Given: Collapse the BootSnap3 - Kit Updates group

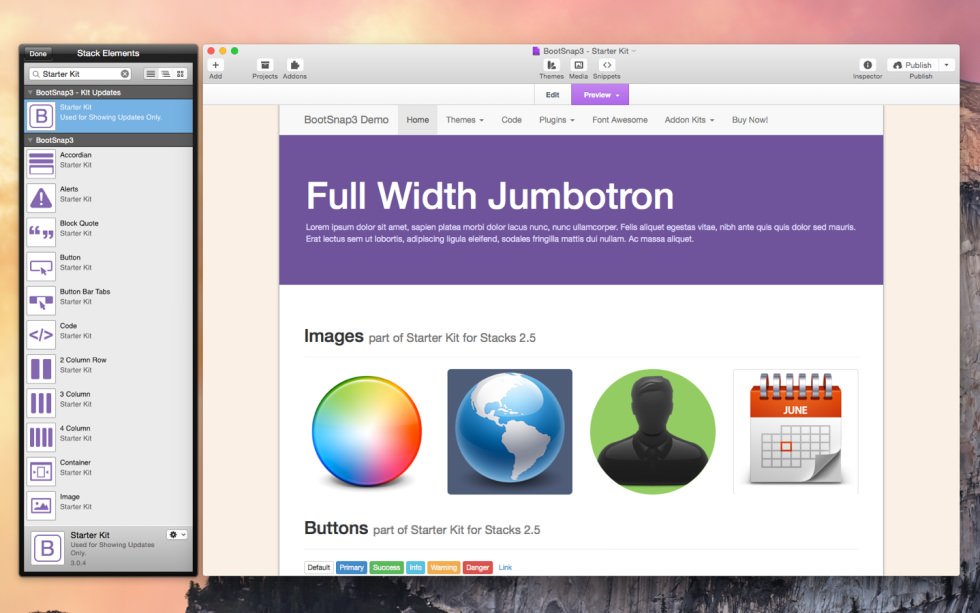Looking at the screenshot, I should 30,92.
